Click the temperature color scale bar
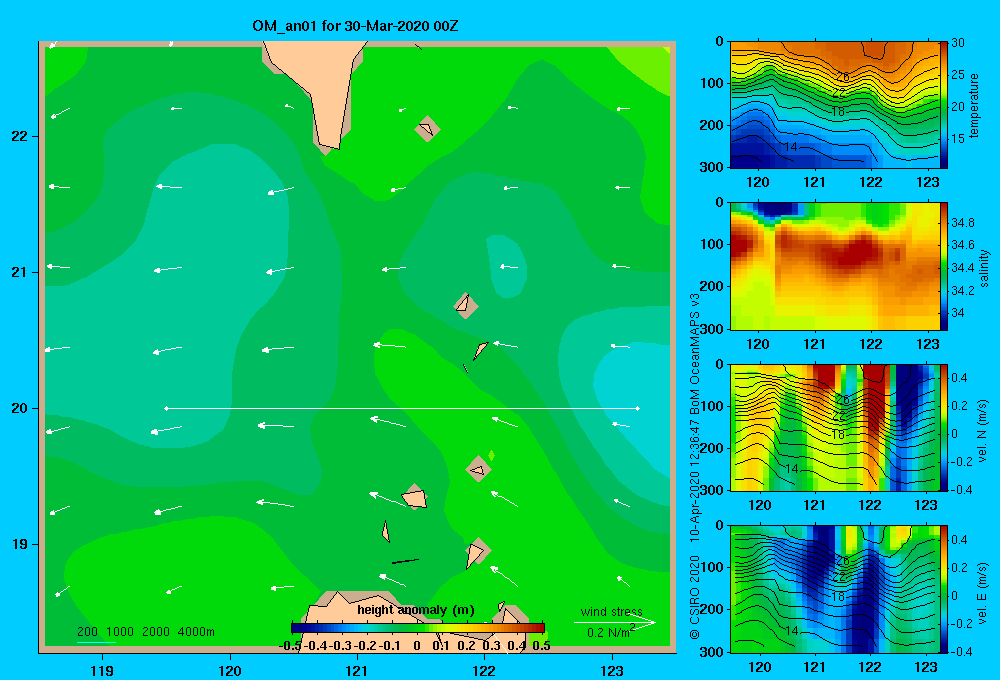This screenshot has height=680, width=1000. (x=944, y=105)
